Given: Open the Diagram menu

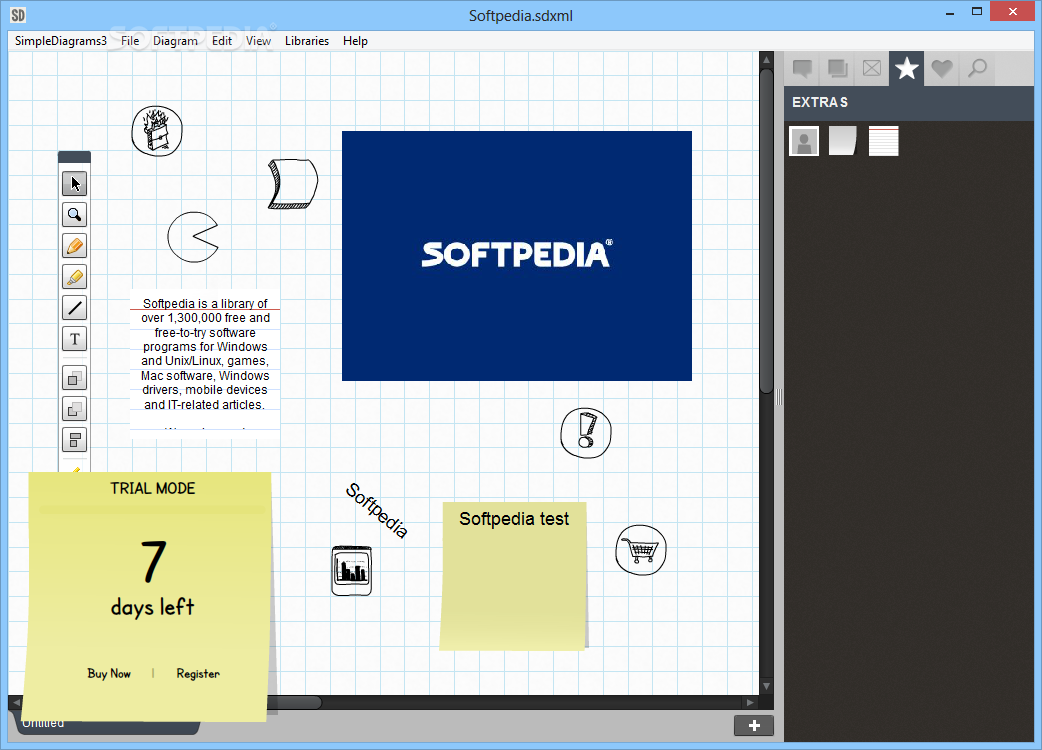Looking at the screenshot, I should 175,41.
